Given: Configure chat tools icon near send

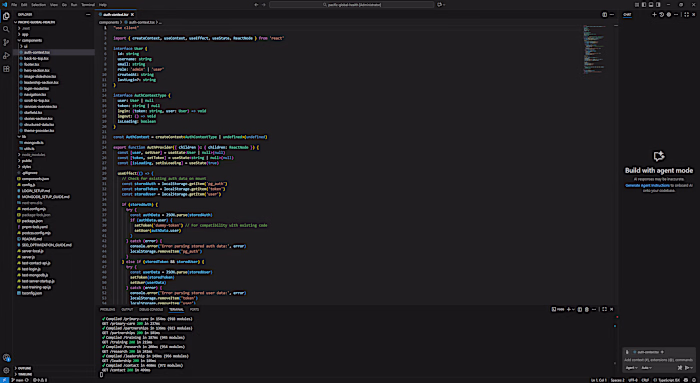Looking at the screenshot, I should [679, 368].
